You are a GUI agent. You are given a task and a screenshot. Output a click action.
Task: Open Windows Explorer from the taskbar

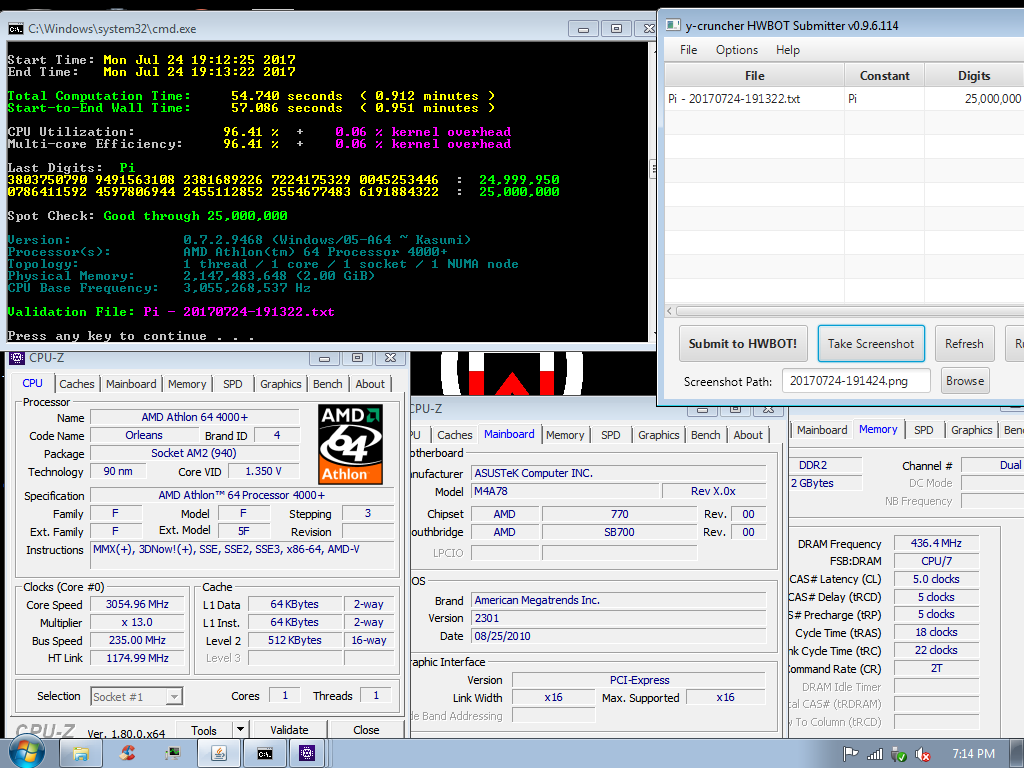click(x=80, y=754)
